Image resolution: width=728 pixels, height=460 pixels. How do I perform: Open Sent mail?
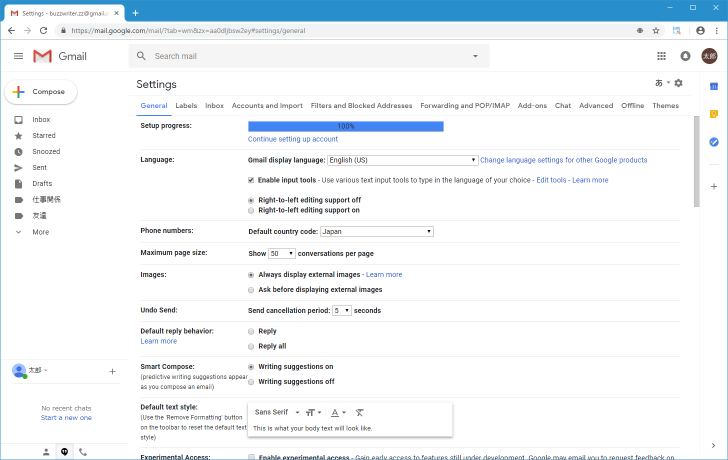39,168
